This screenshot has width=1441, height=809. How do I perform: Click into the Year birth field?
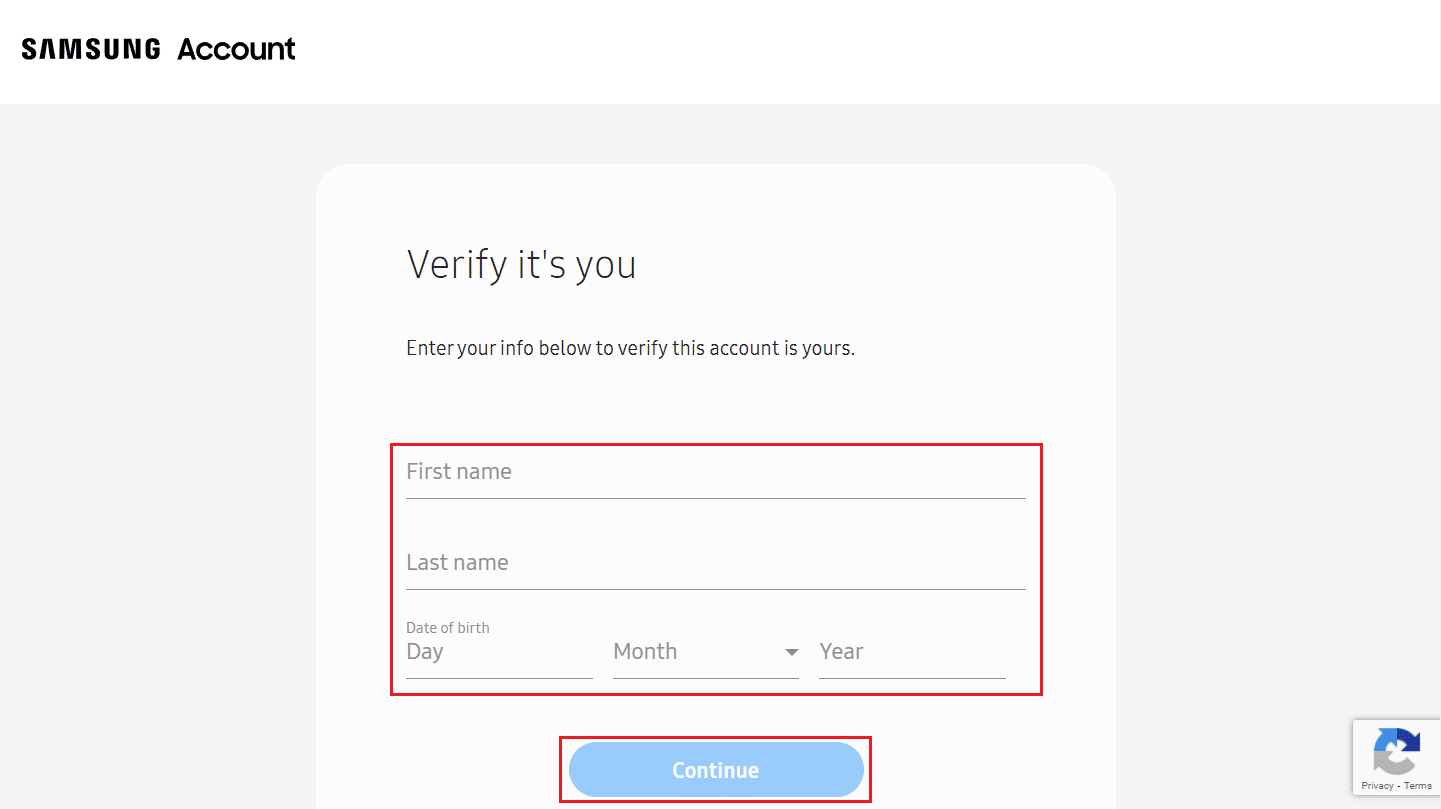911,652
